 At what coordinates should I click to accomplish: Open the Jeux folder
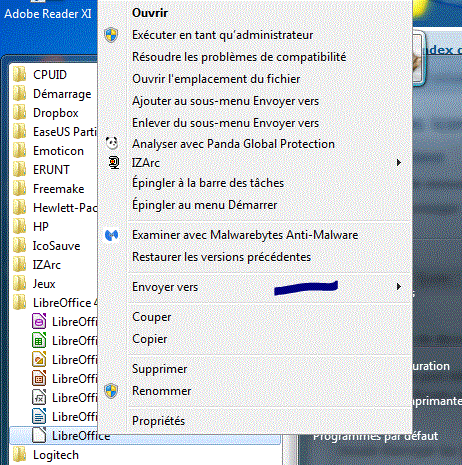pyautogui.click(x=44, y=284)
